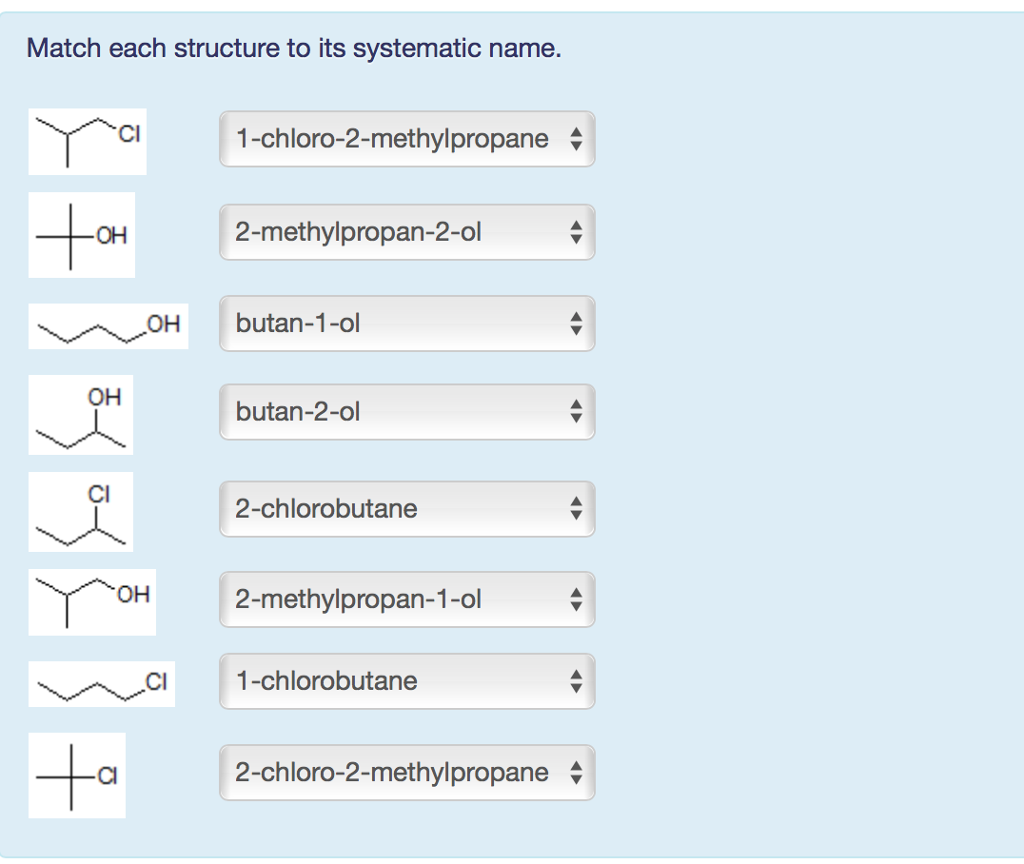
Task: Open the 2-methylpropan-1-ol dropdown
Action: [x=407, y=599]
